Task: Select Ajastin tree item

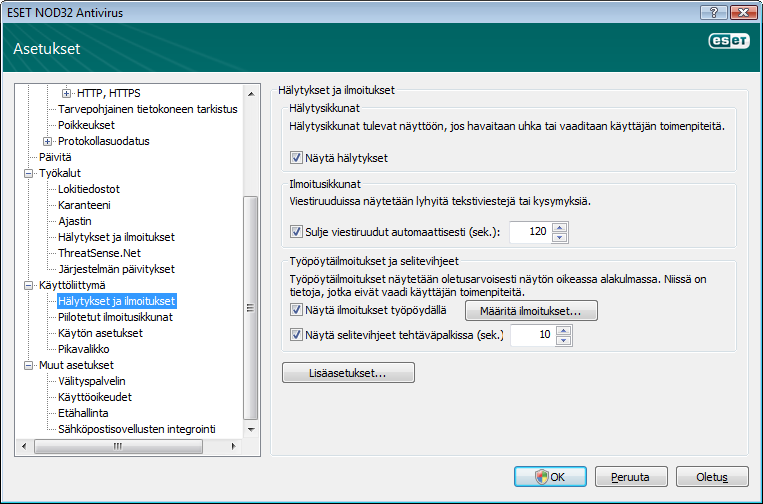Action: coord(74,221)
